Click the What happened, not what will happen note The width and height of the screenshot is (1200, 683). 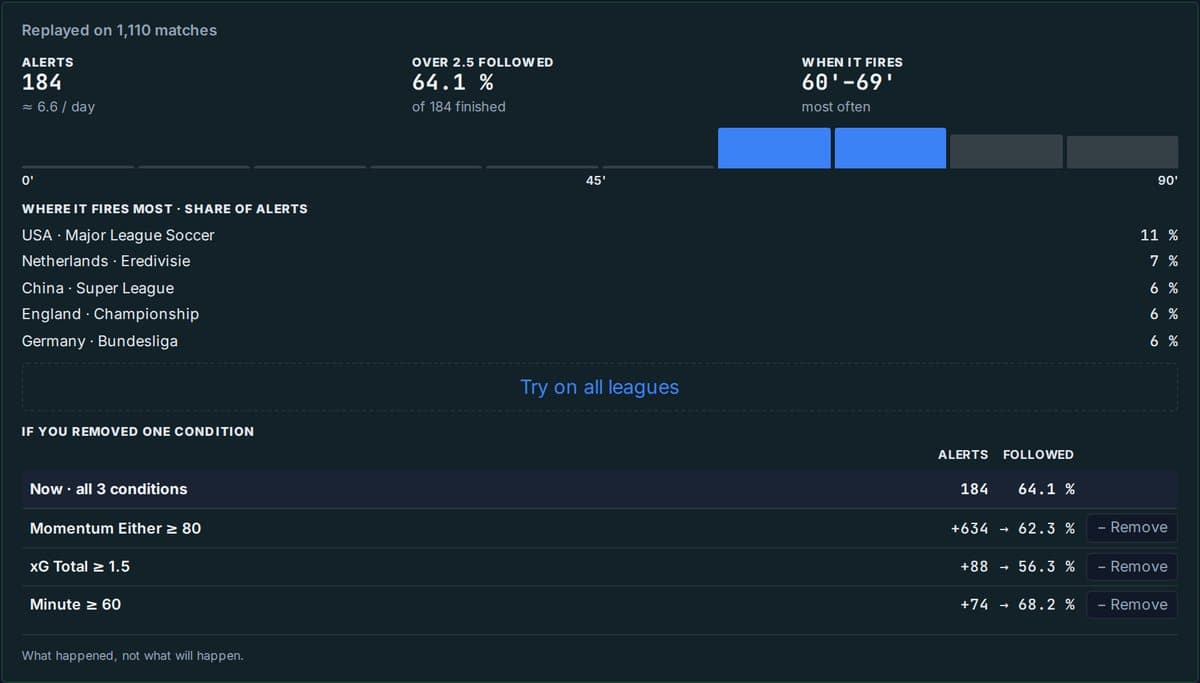(132, 656)
